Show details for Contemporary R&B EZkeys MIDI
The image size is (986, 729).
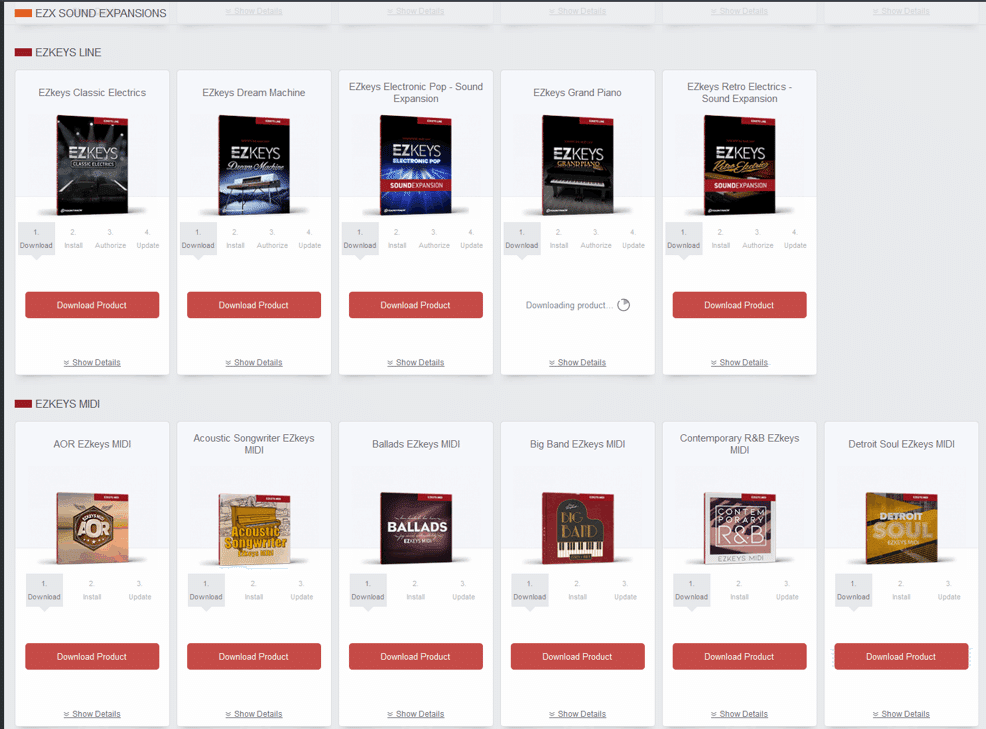pyautogui.click(x=740, y=715)
